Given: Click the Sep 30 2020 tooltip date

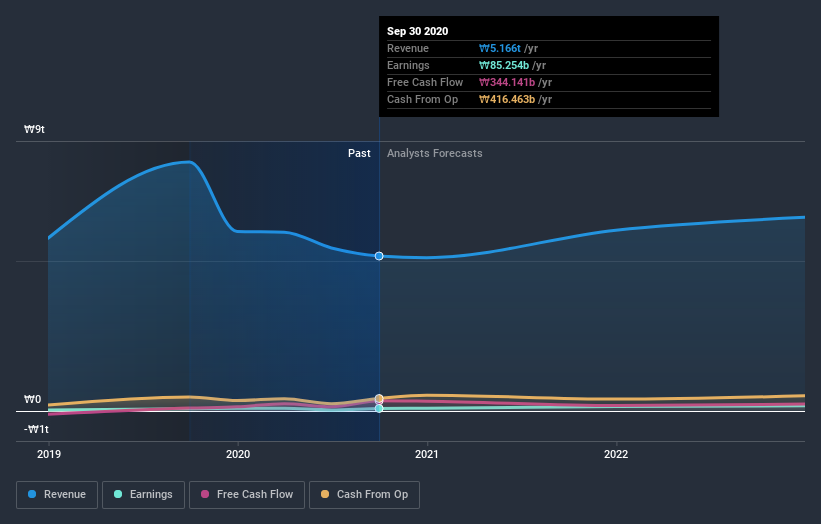Looking at the screenshot, I should pos(417,31).
